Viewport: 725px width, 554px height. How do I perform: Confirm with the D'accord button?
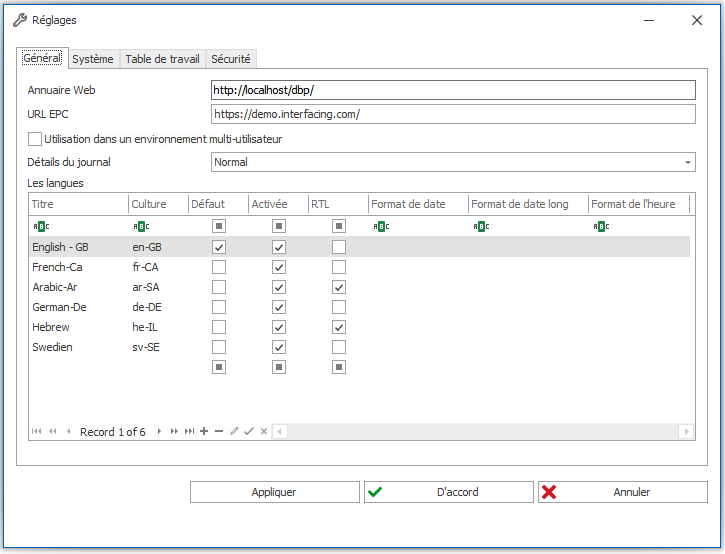448,492
